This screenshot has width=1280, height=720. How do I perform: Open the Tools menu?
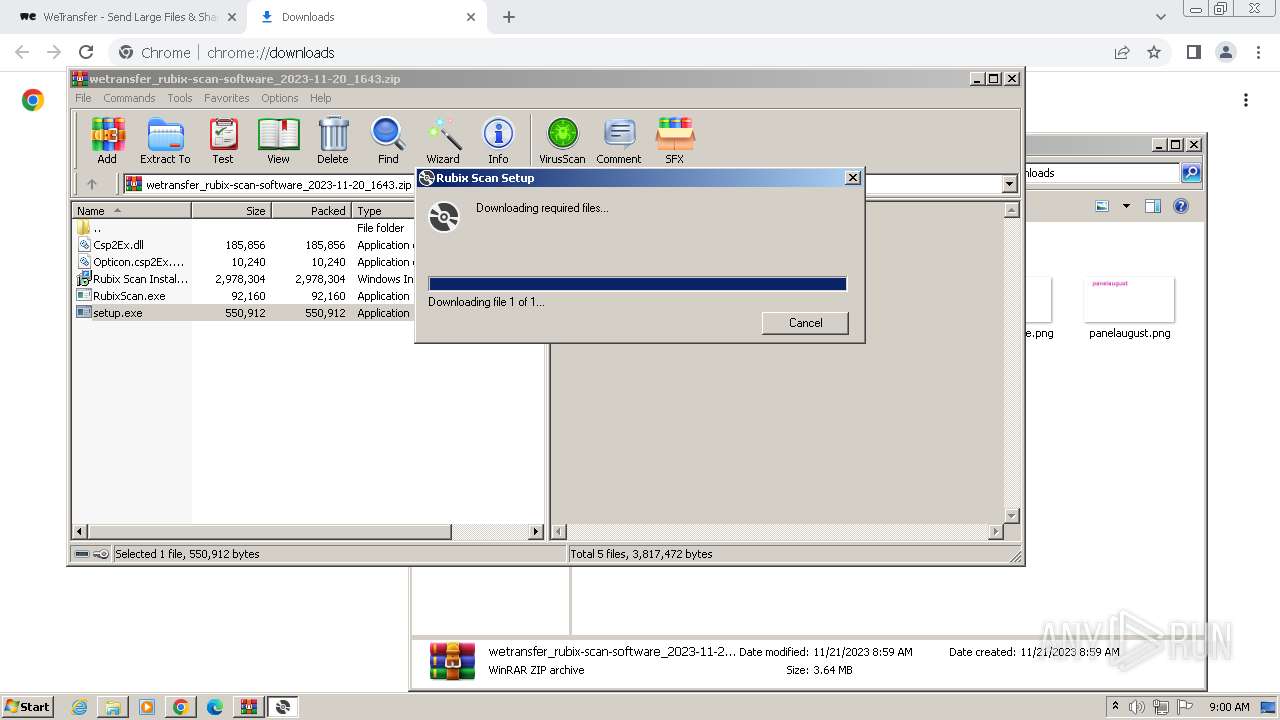(x=180, y=98)
